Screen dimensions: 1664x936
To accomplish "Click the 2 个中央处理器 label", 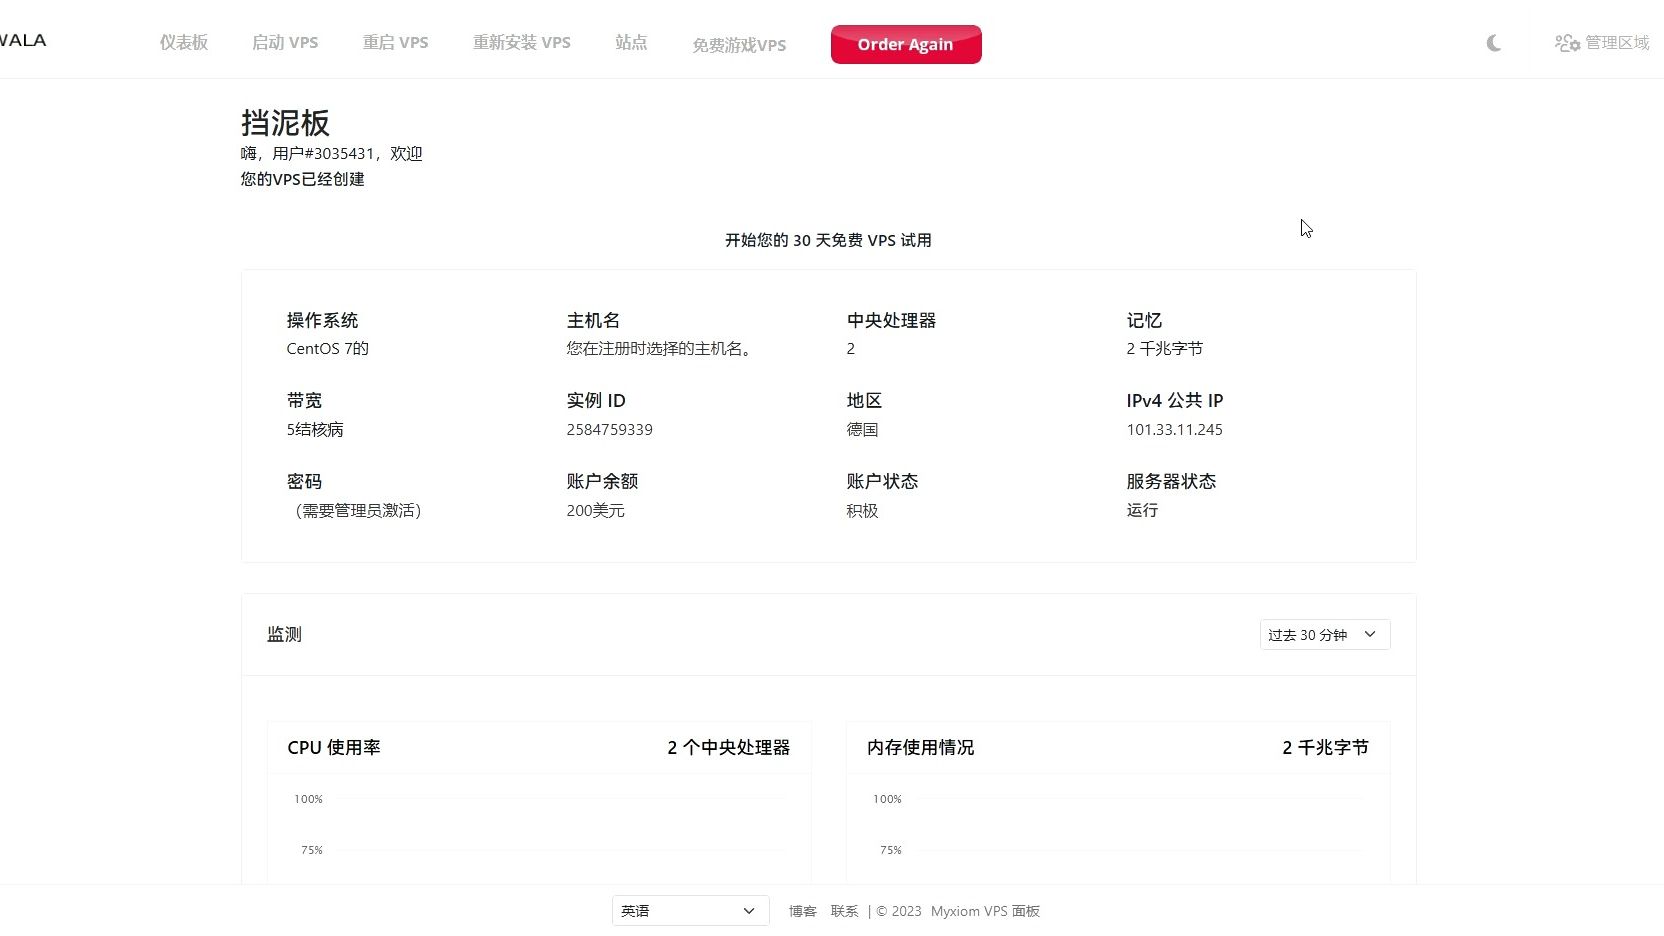I will pos(729,747).
